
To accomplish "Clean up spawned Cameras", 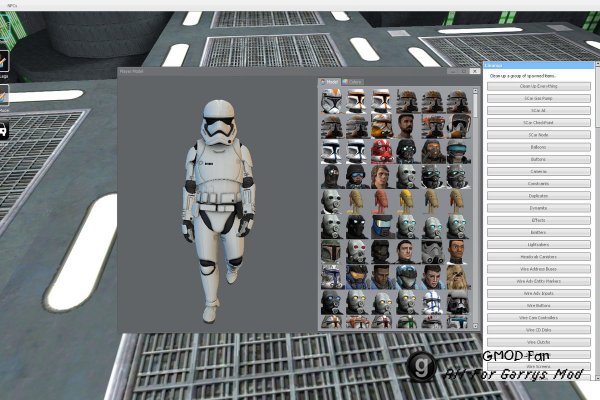I will click(538, 171).
